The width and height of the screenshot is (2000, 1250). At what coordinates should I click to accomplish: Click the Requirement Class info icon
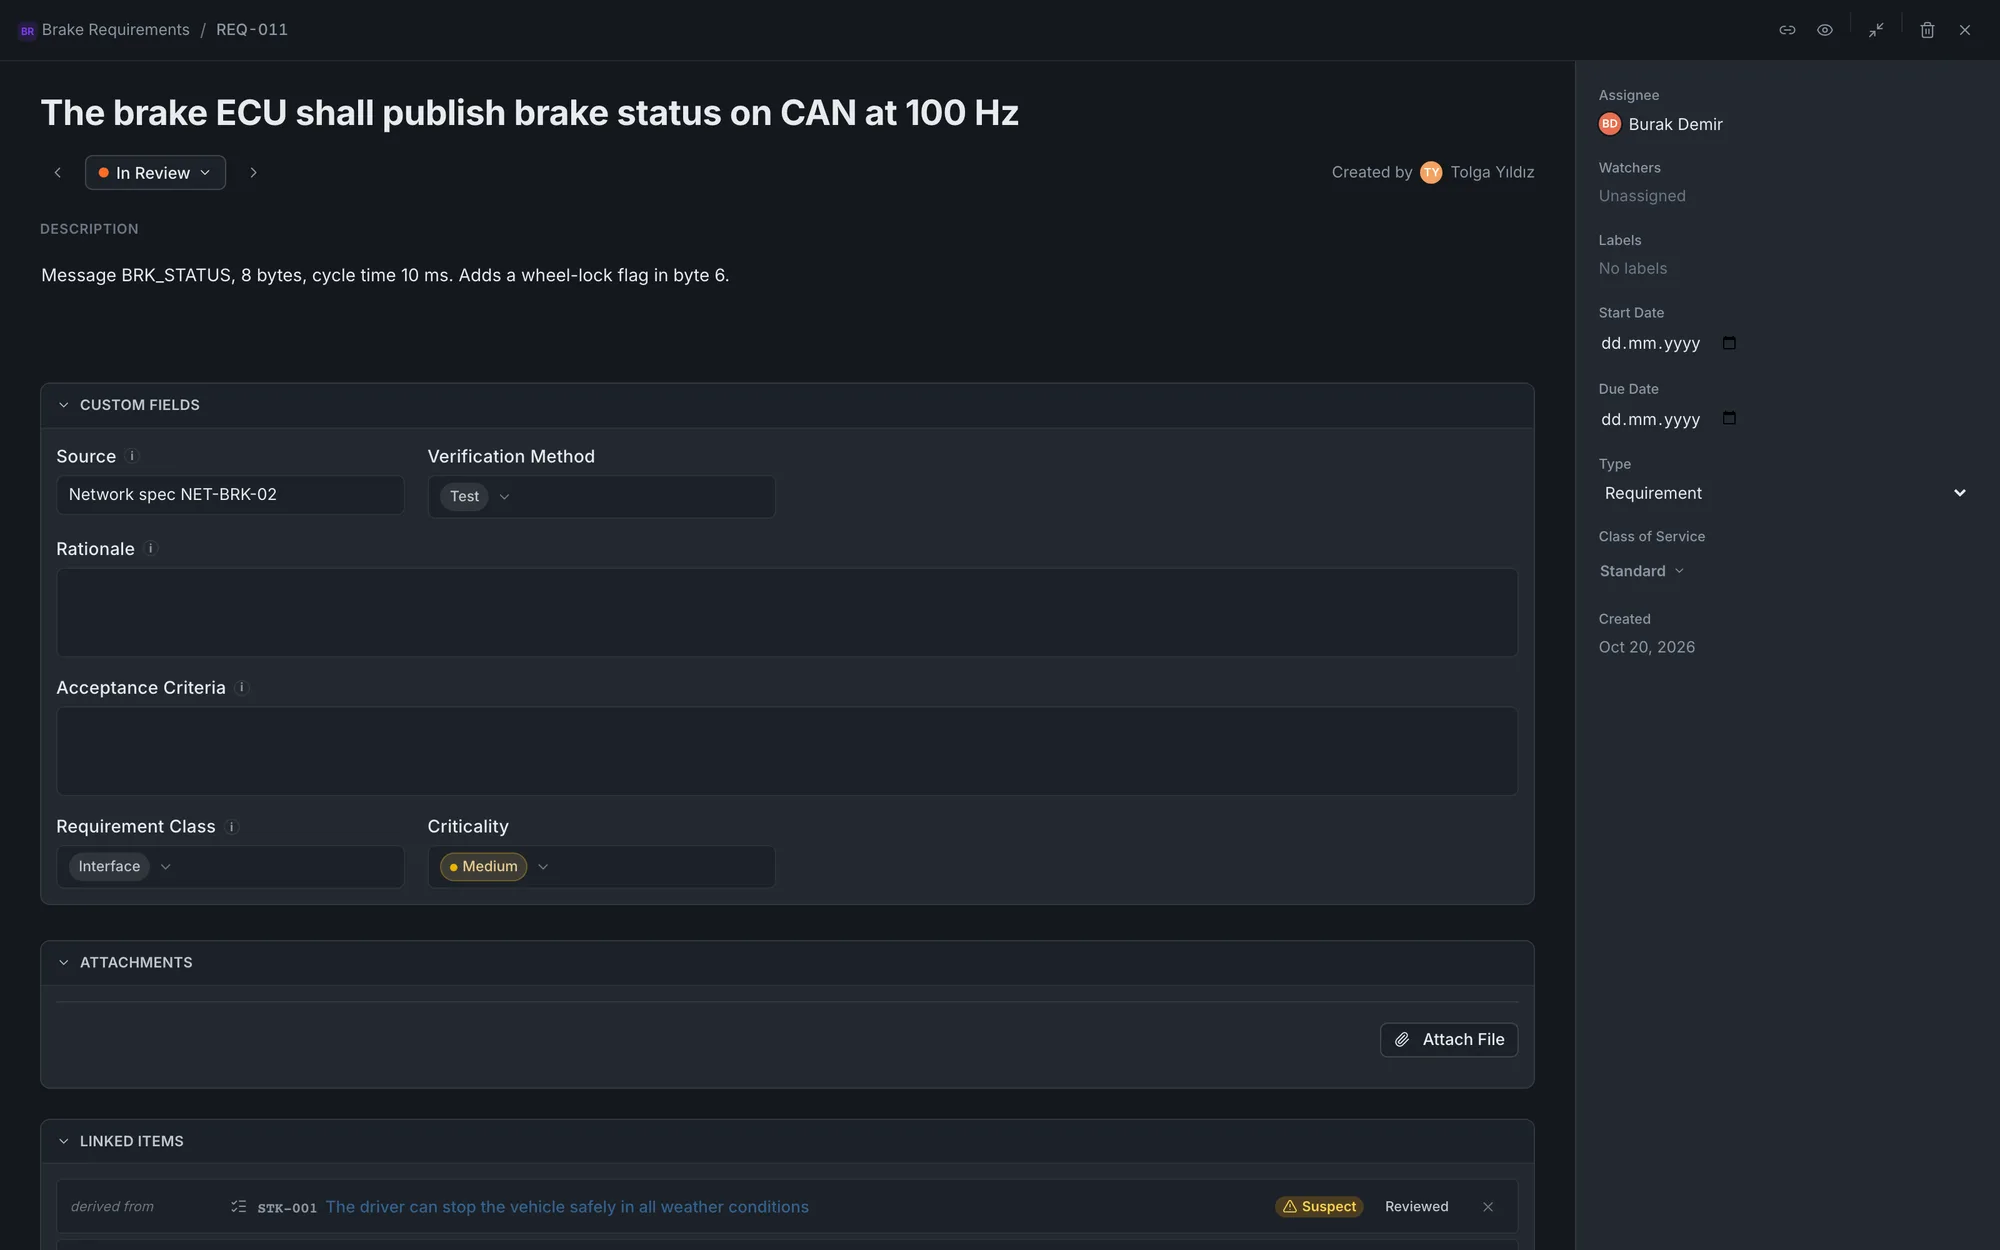click(231, 827)
